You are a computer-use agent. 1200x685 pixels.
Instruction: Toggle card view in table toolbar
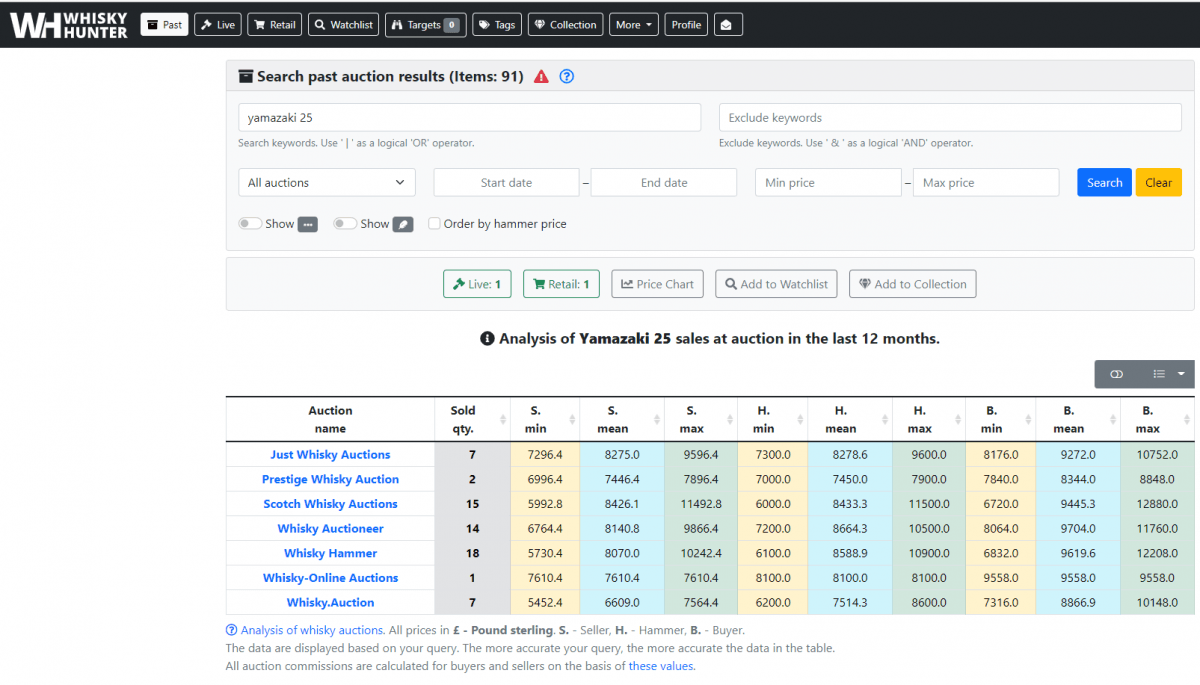[x=1117, y=374]
